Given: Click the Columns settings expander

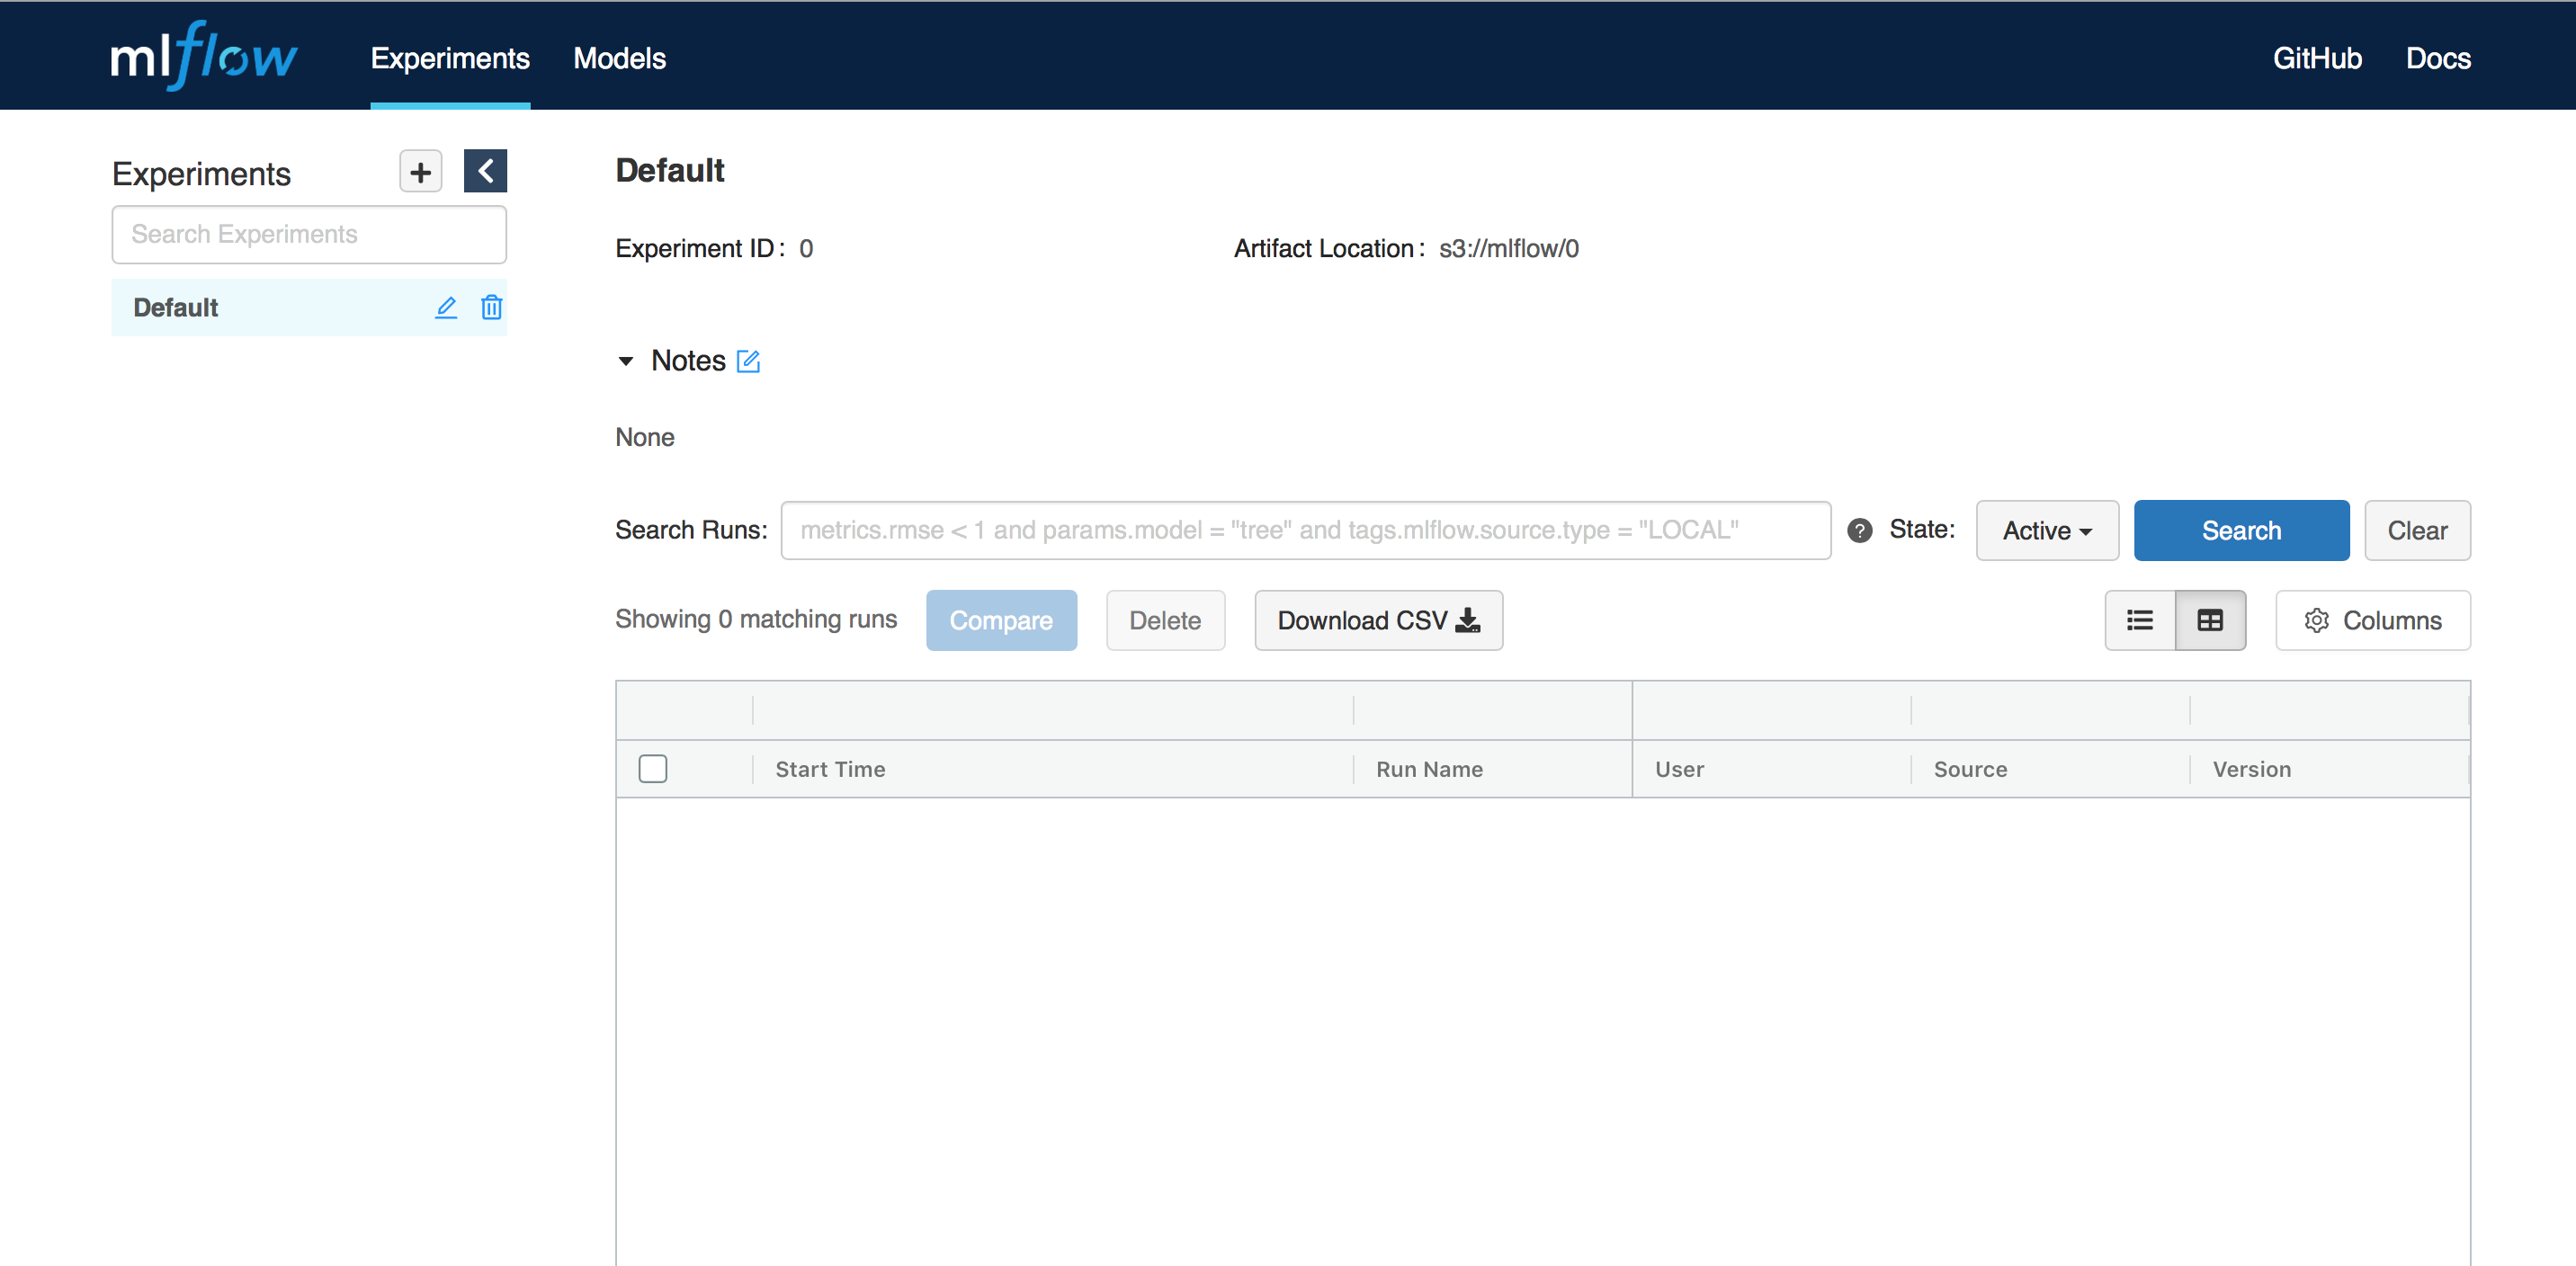Looking at the screenshot, I should (x=2374, y=620).
